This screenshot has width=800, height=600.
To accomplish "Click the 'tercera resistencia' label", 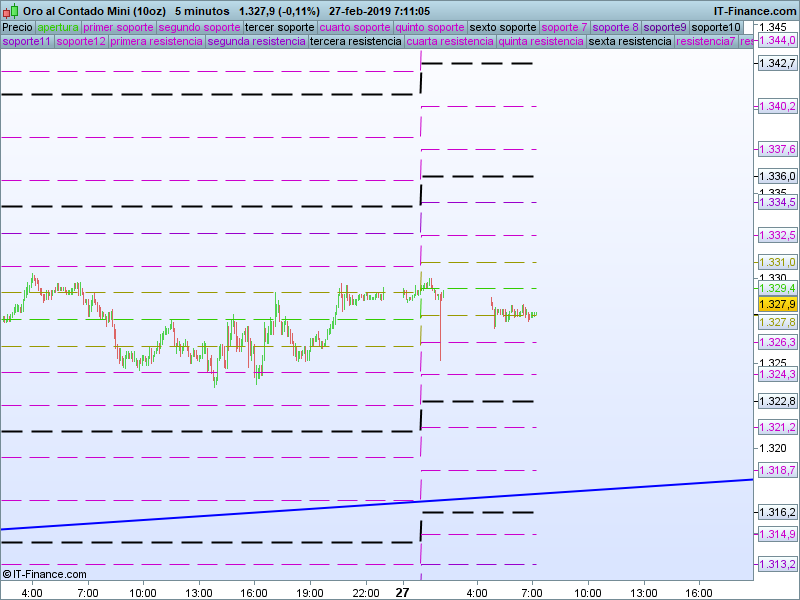I will pos(357,42).
